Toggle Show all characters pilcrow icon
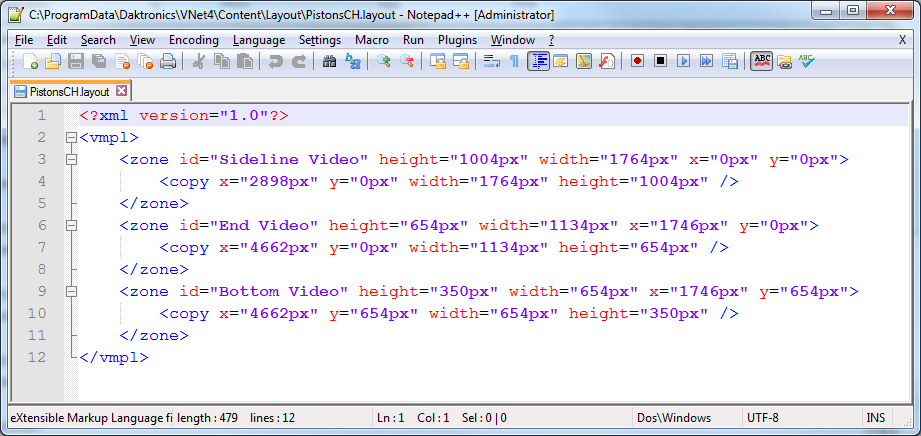The height and width of the screenshot is (436, 921). click(514, 62)
